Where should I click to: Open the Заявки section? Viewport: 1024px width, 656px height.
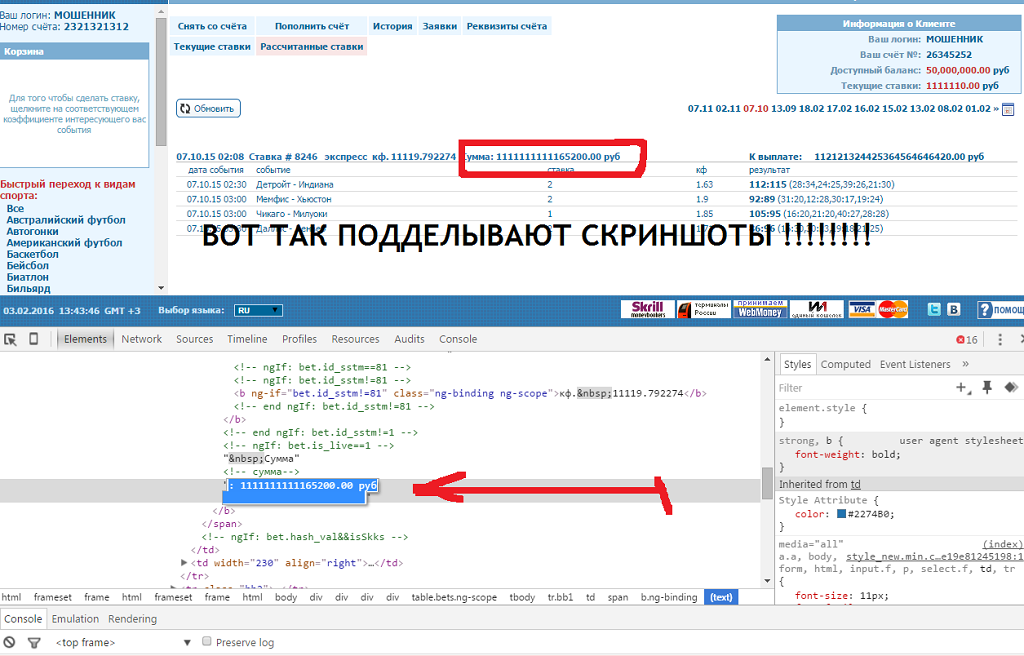[440, 26]
